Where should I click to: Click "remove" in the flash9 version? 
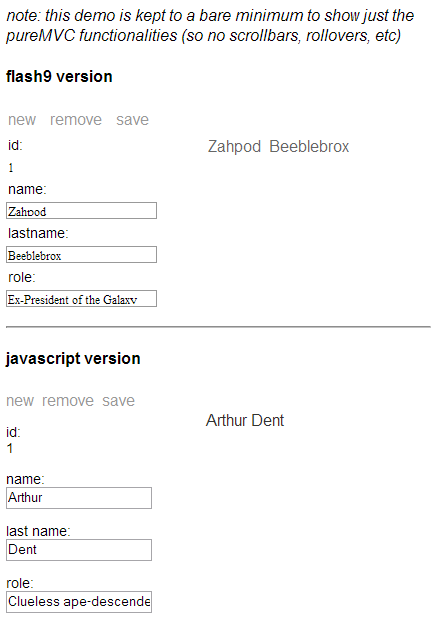[76, 120]
